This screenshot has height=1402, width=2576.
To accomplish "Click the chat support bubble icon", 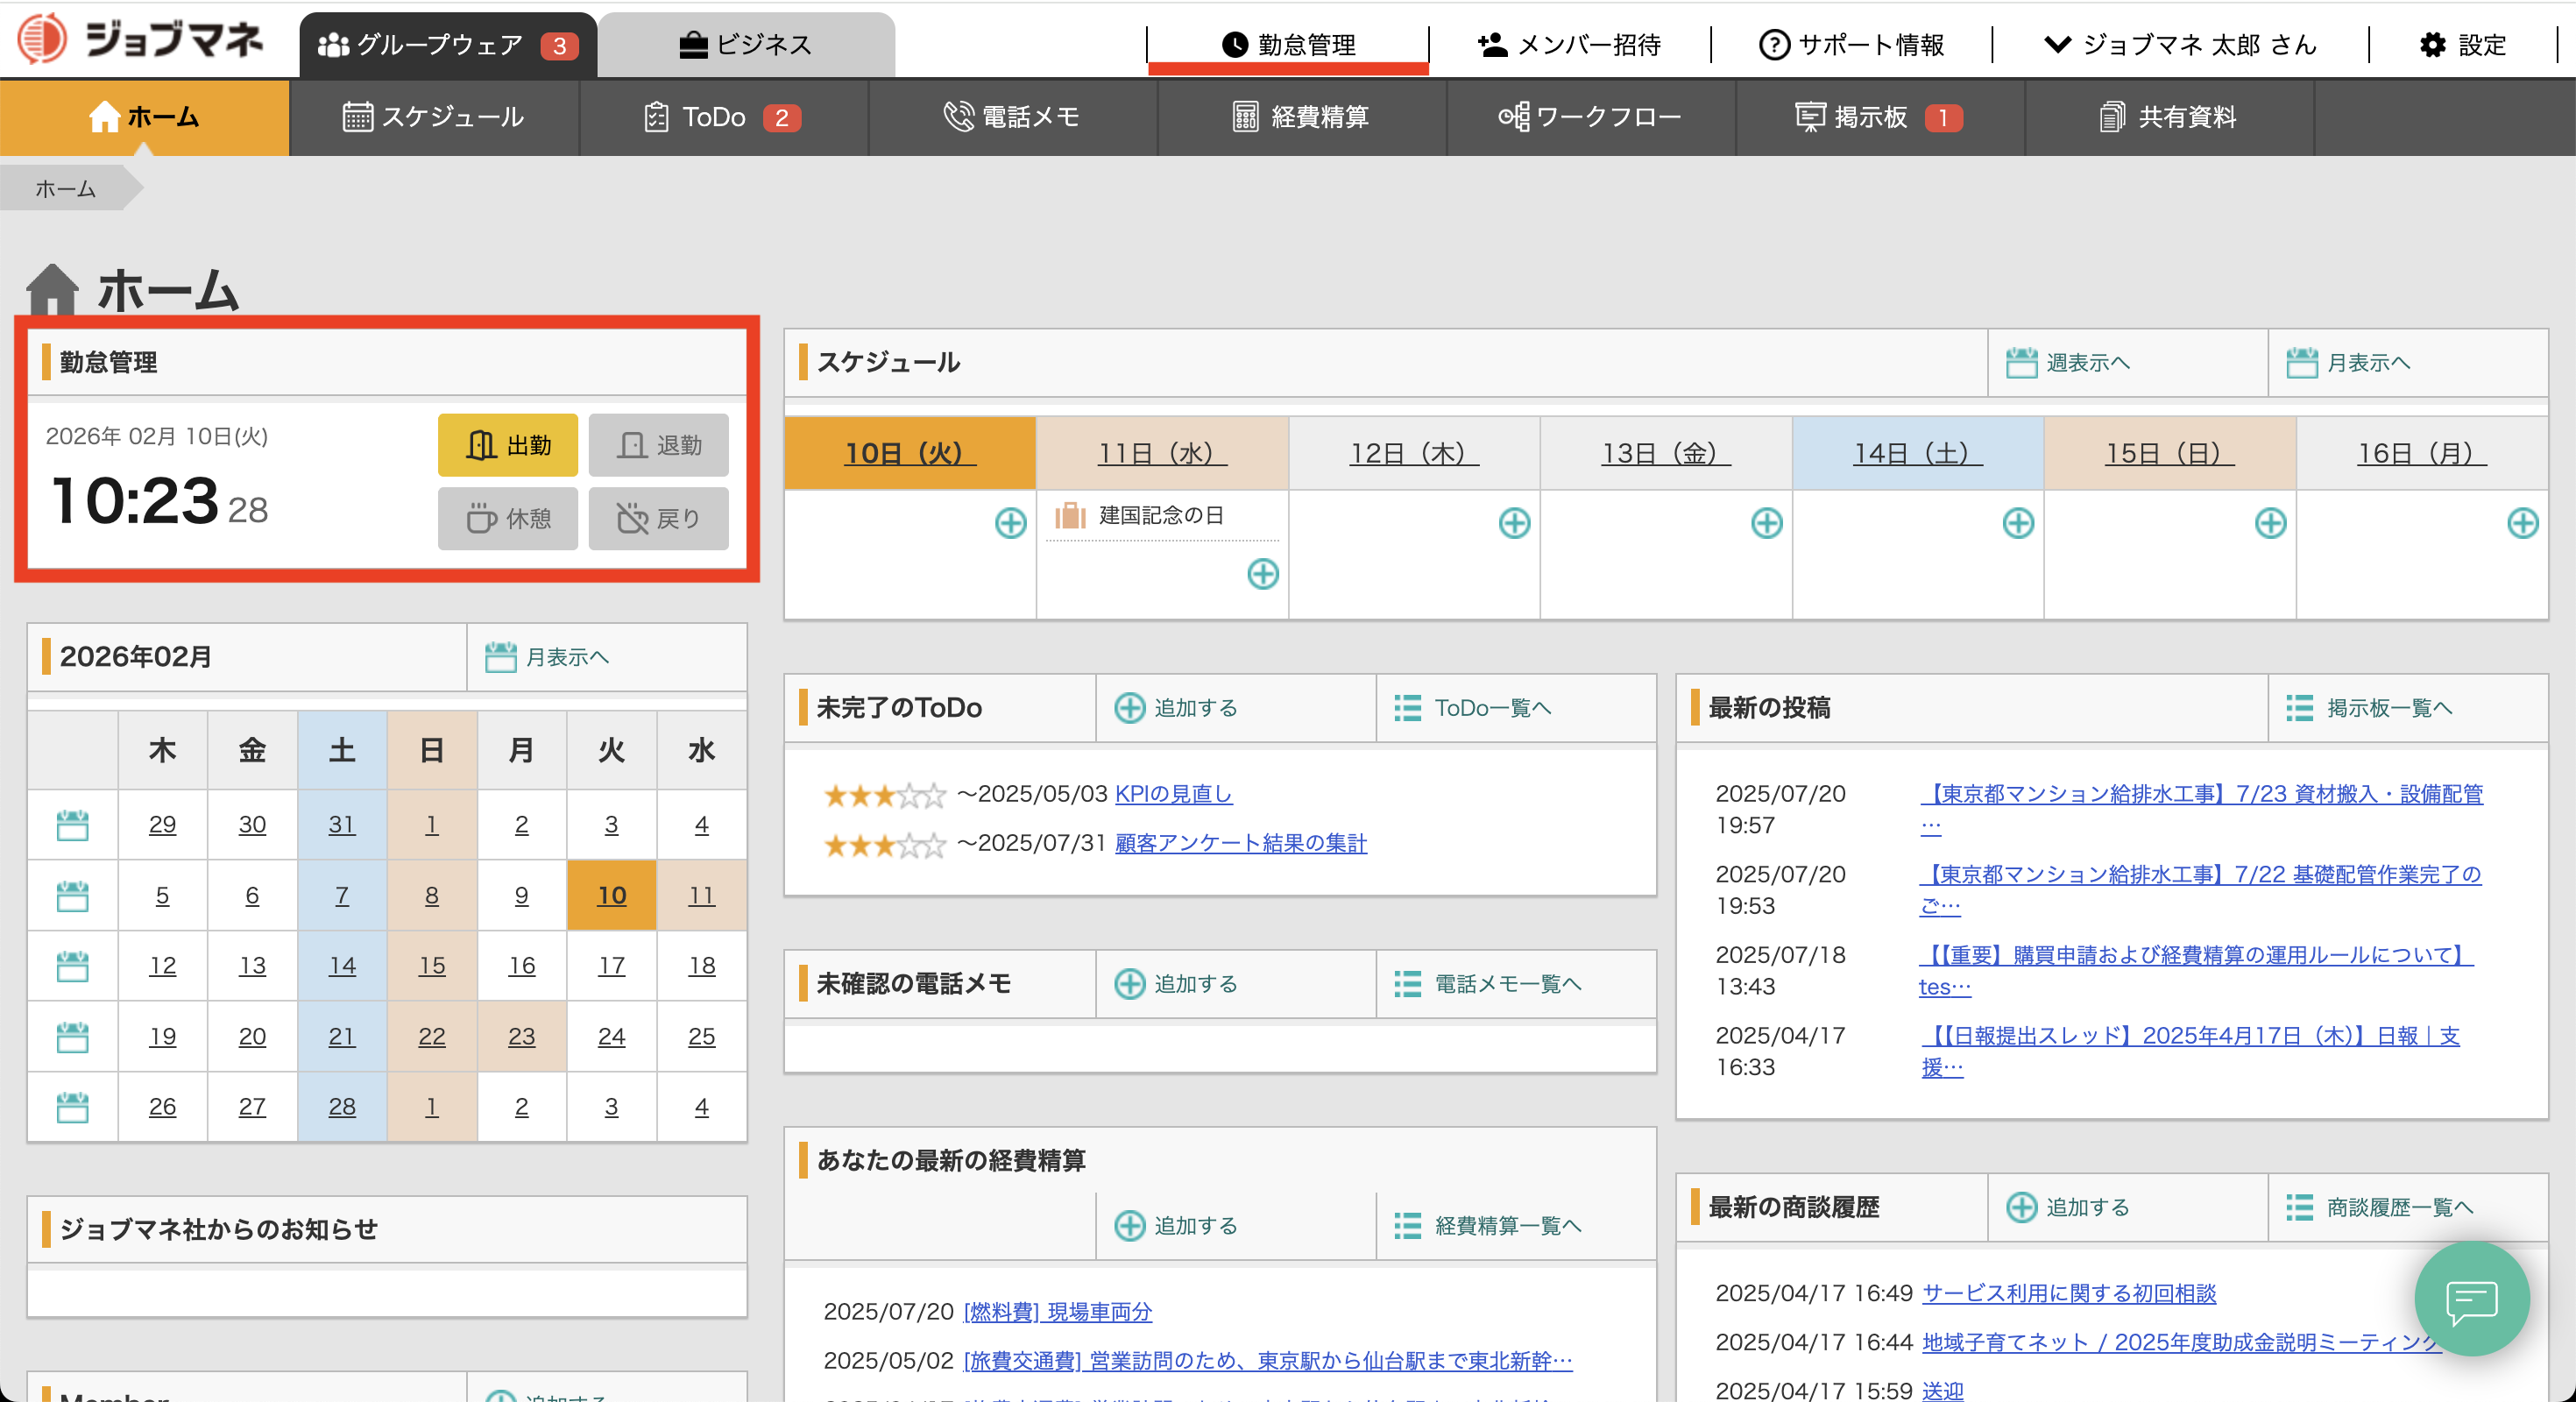I will point(2471,1299).
